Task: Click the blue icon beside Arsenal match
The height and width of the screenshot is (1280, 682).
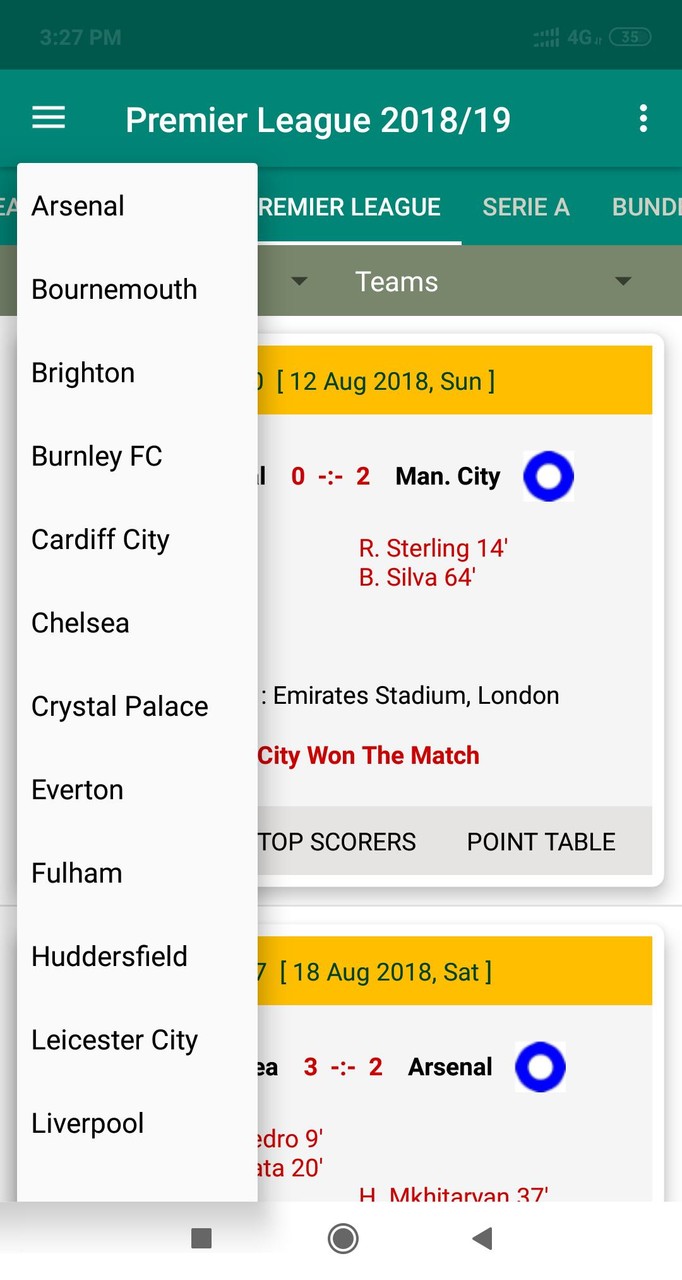Action: click(540, 1066)
